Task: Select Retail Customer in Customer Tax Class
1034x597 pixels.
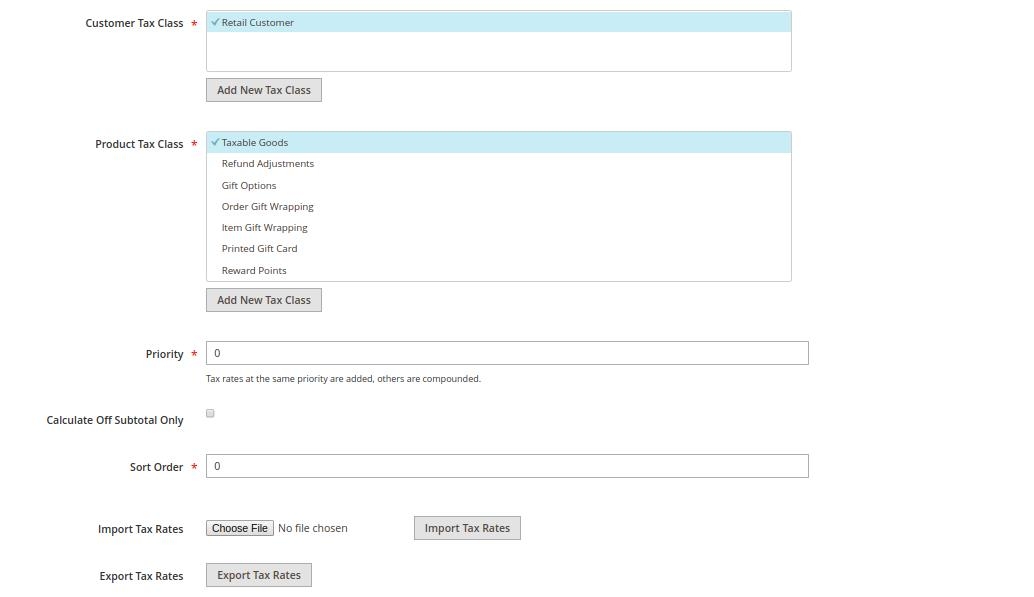Action: pos(499,22)
